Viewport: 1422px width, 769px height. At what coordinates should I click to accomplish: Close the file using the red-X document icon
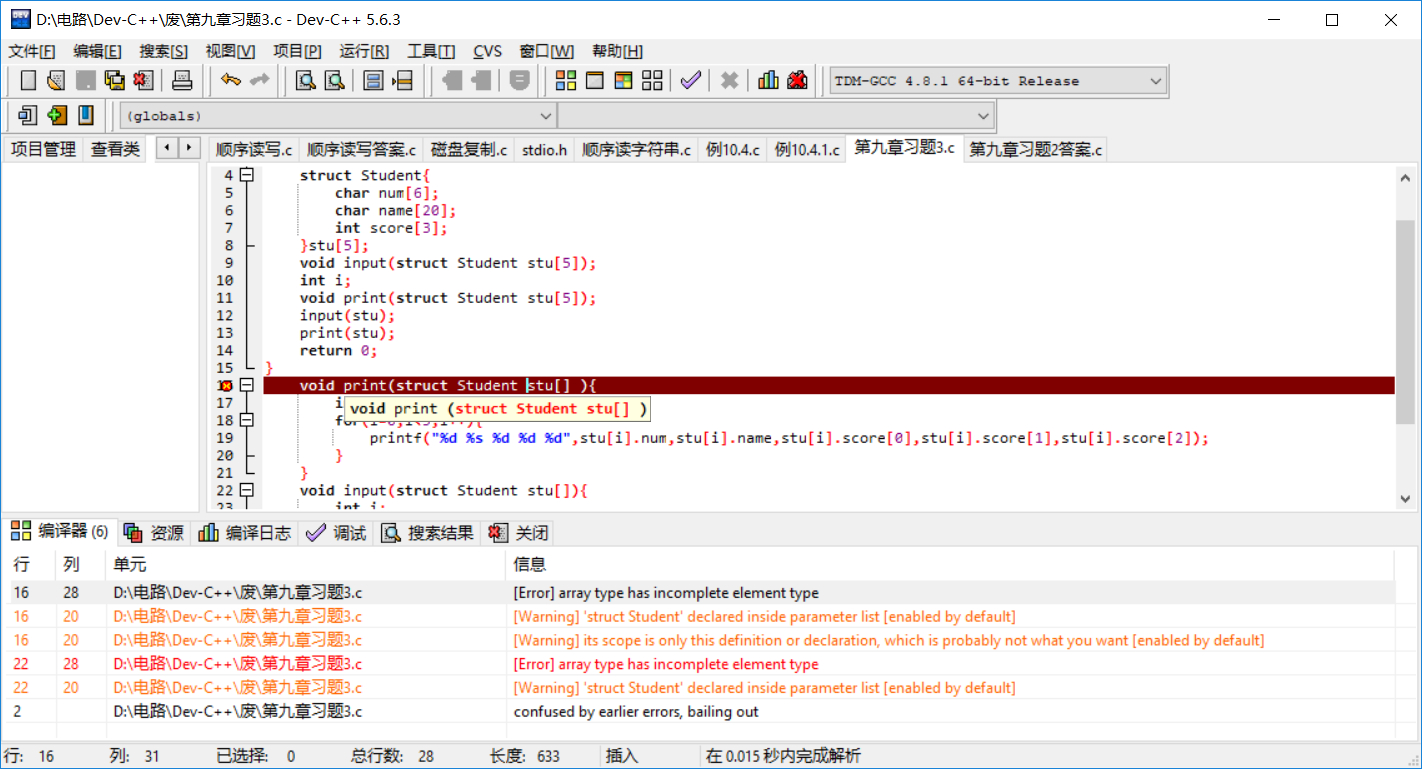pos(143,81)
